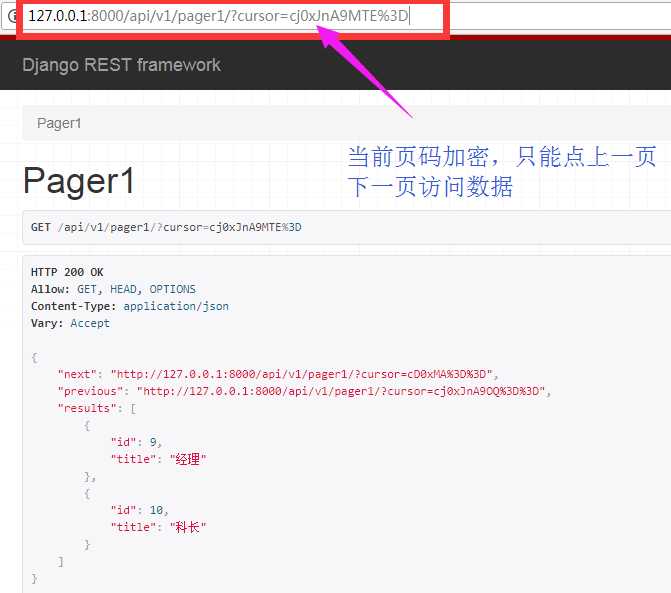This screenshot has height=593, width=671.
Task: Open the previous page cursor URL link
Action: click(x=341, y=391)
